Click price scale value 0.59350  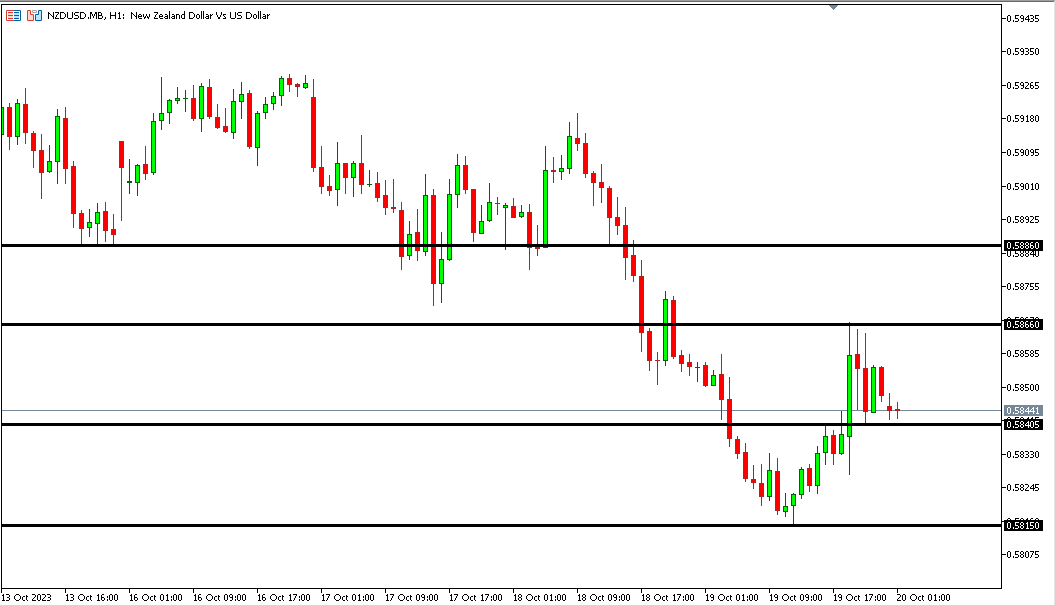pos(1023,52)
